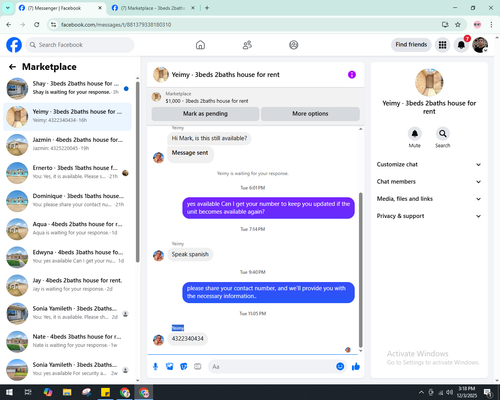Choose a GIF from the GIF icon

(x=198, y=367)
